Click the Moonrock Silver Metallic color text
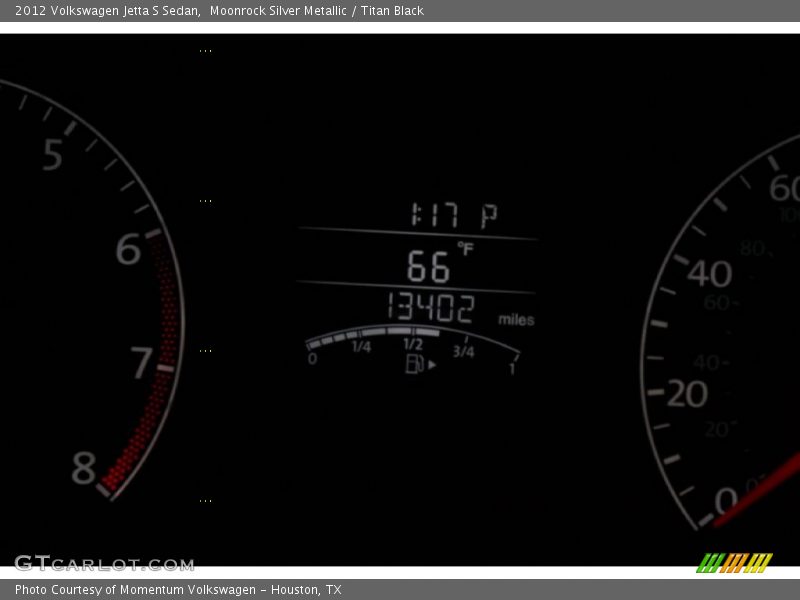Viewport: 800px width, 600px height. point(278,11)
